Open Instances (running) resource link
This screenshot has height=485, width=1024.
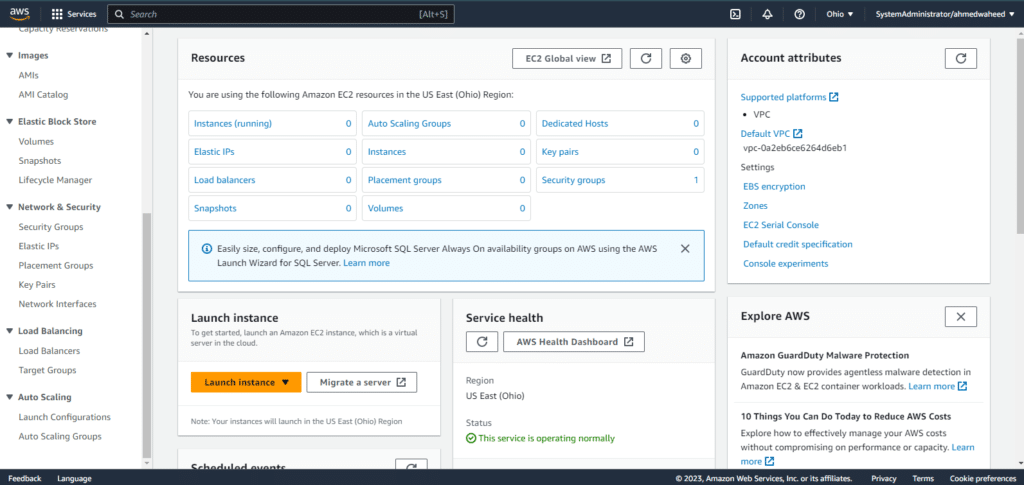point(232,123)
